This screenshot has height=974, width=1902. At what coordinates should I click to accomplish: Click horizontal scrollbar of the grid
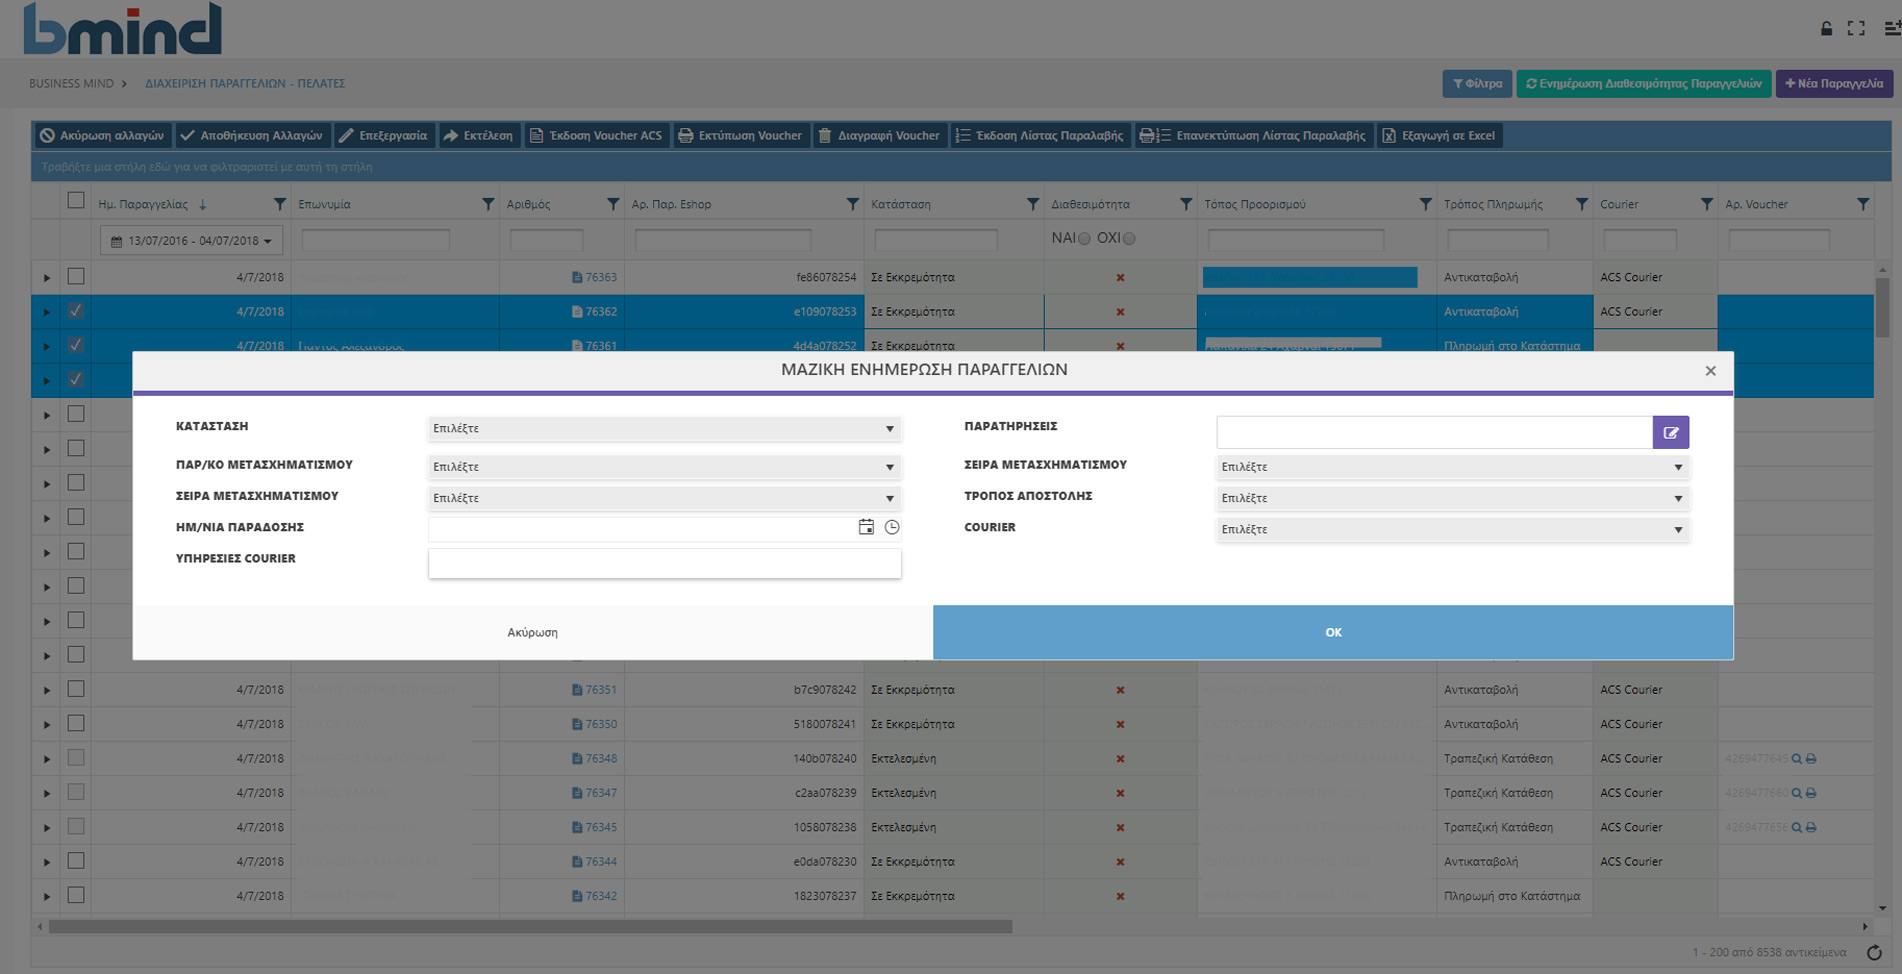point(530,927)
